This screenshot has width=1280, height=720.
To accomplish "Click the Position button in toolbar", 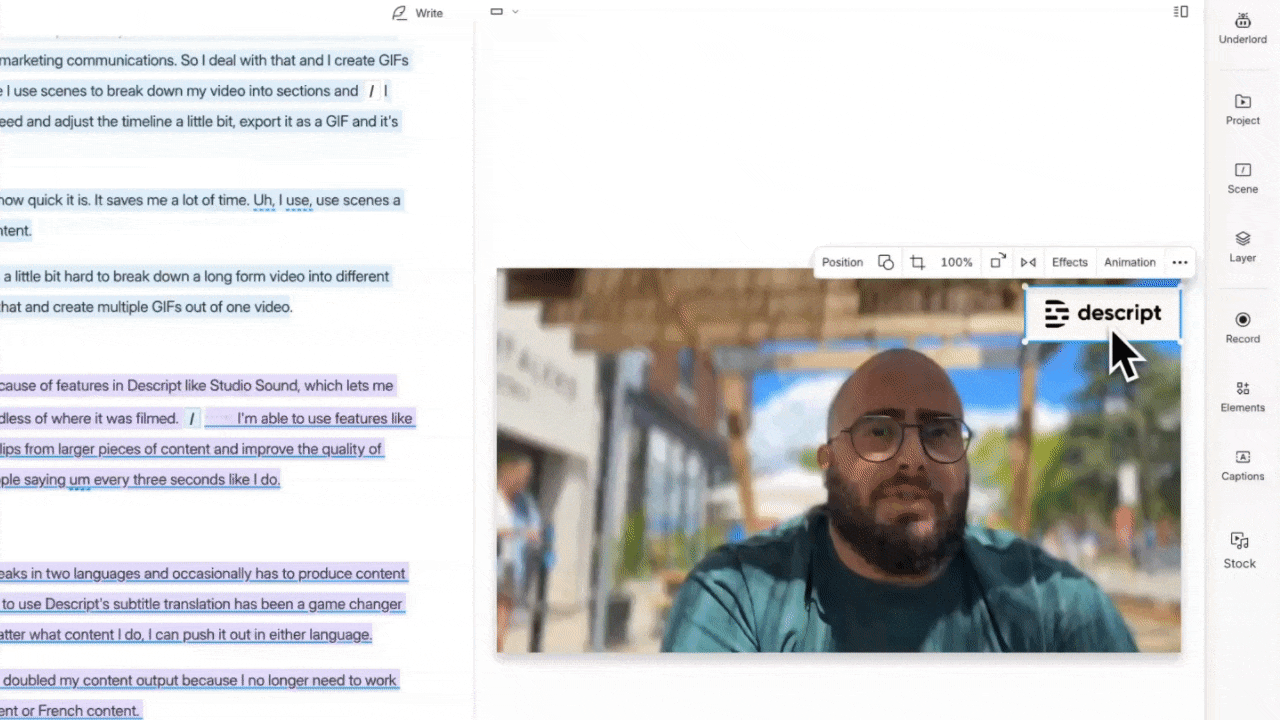I will [x=842, y=262].
